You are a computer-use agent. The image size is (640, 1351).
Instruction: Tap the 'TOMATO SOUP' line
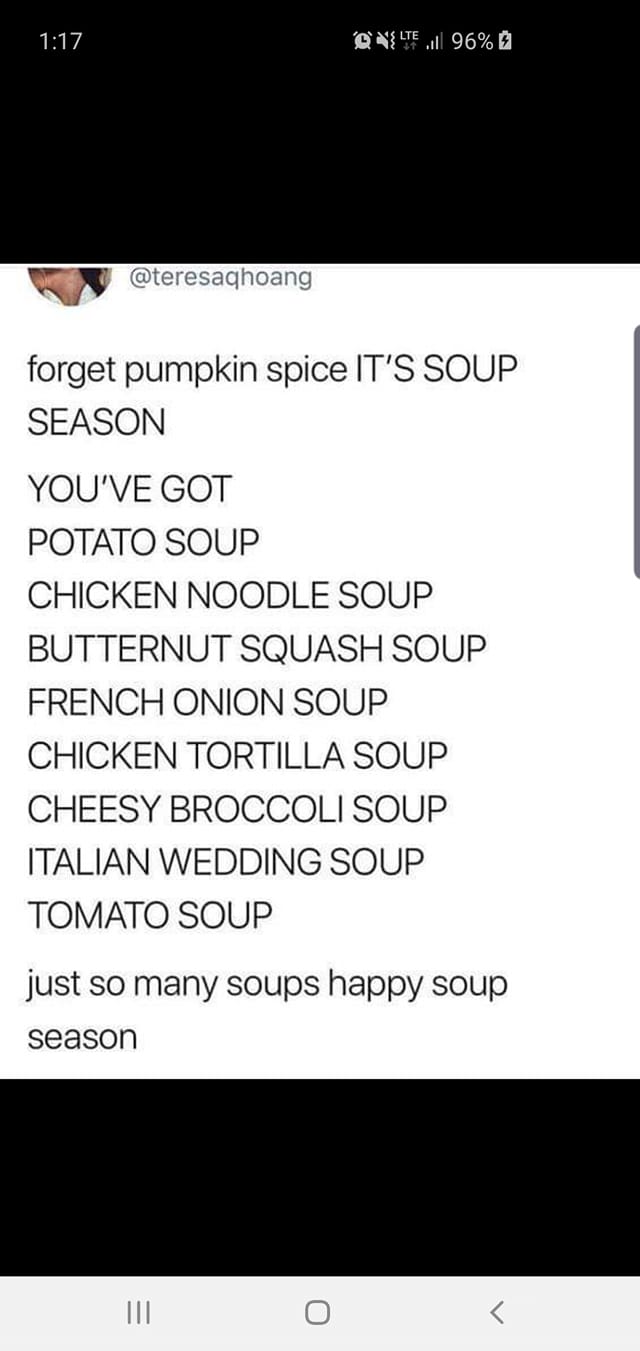pyautogui.click(x=150, y=914)
